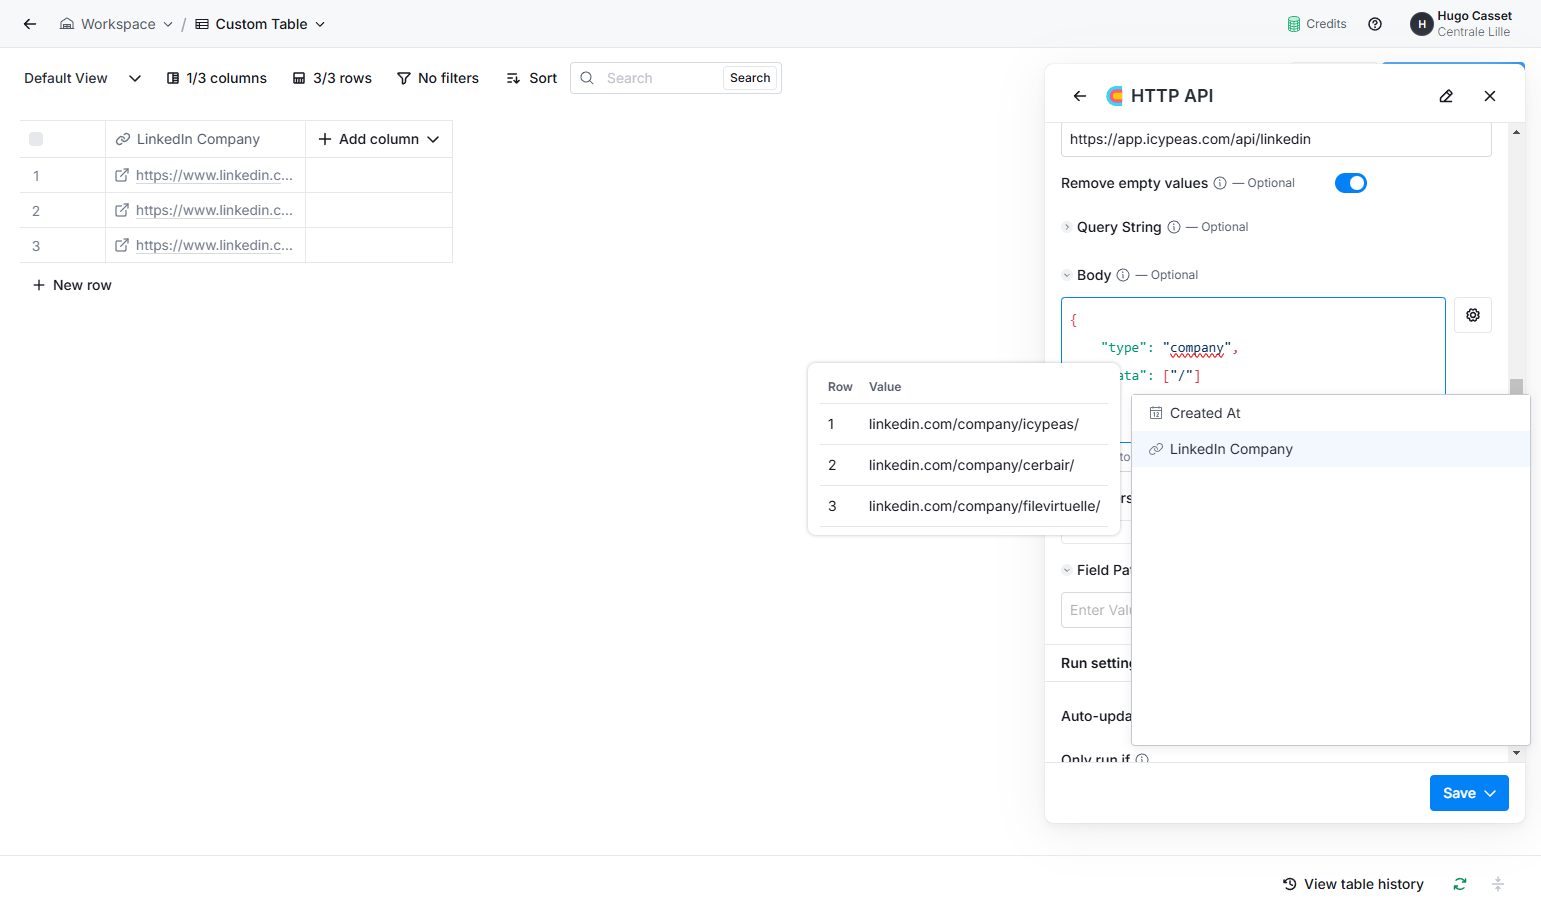Edit the HTTP API name with pencil icon
Image resolution: width=1541 pixels, height=911 pixels.
coord(1446,96)
